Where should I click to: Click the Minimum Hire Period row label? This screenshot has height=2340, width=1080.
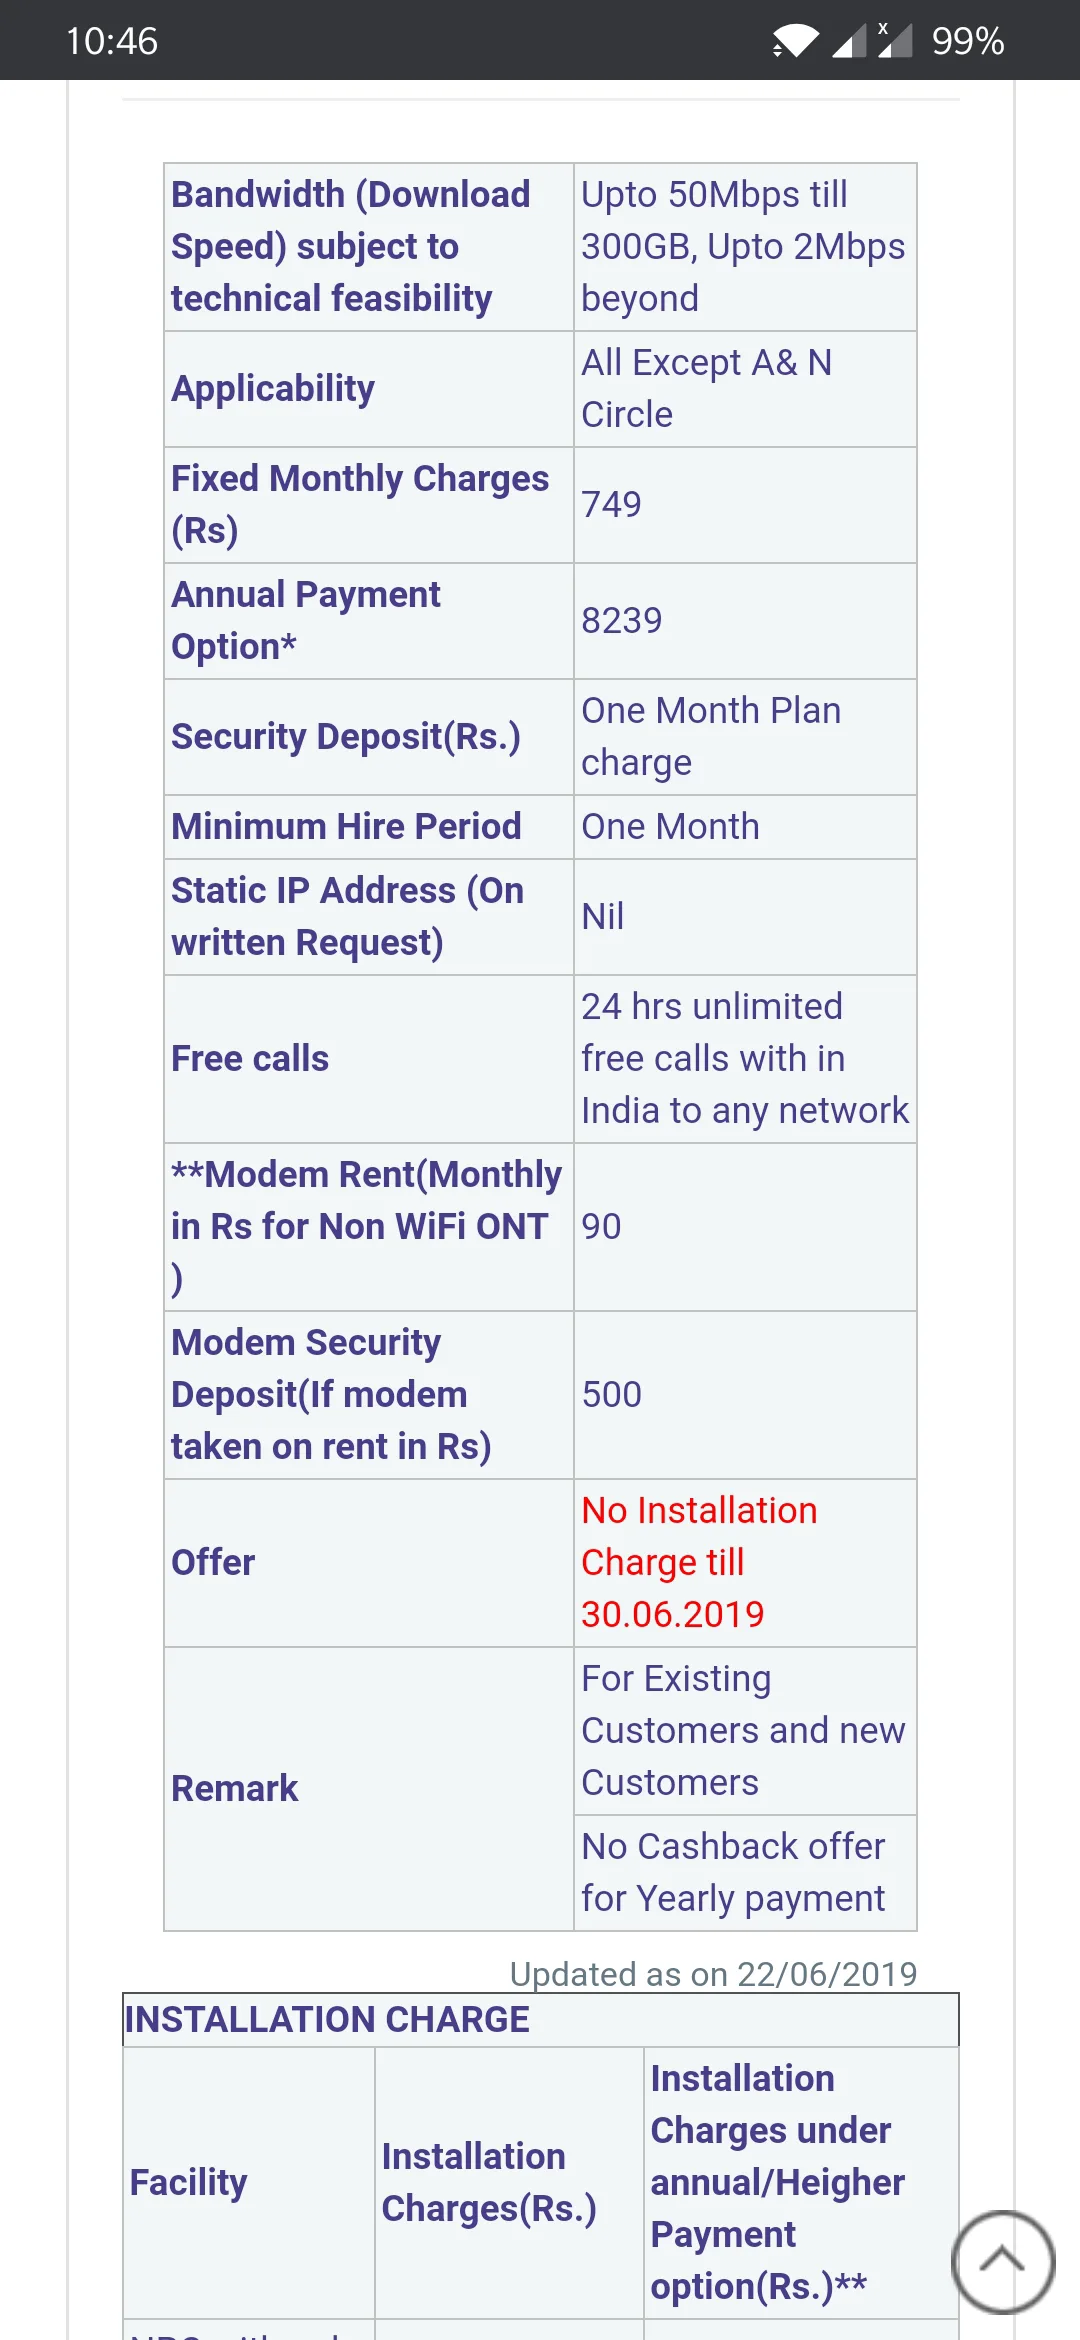(x=346, y=827)
